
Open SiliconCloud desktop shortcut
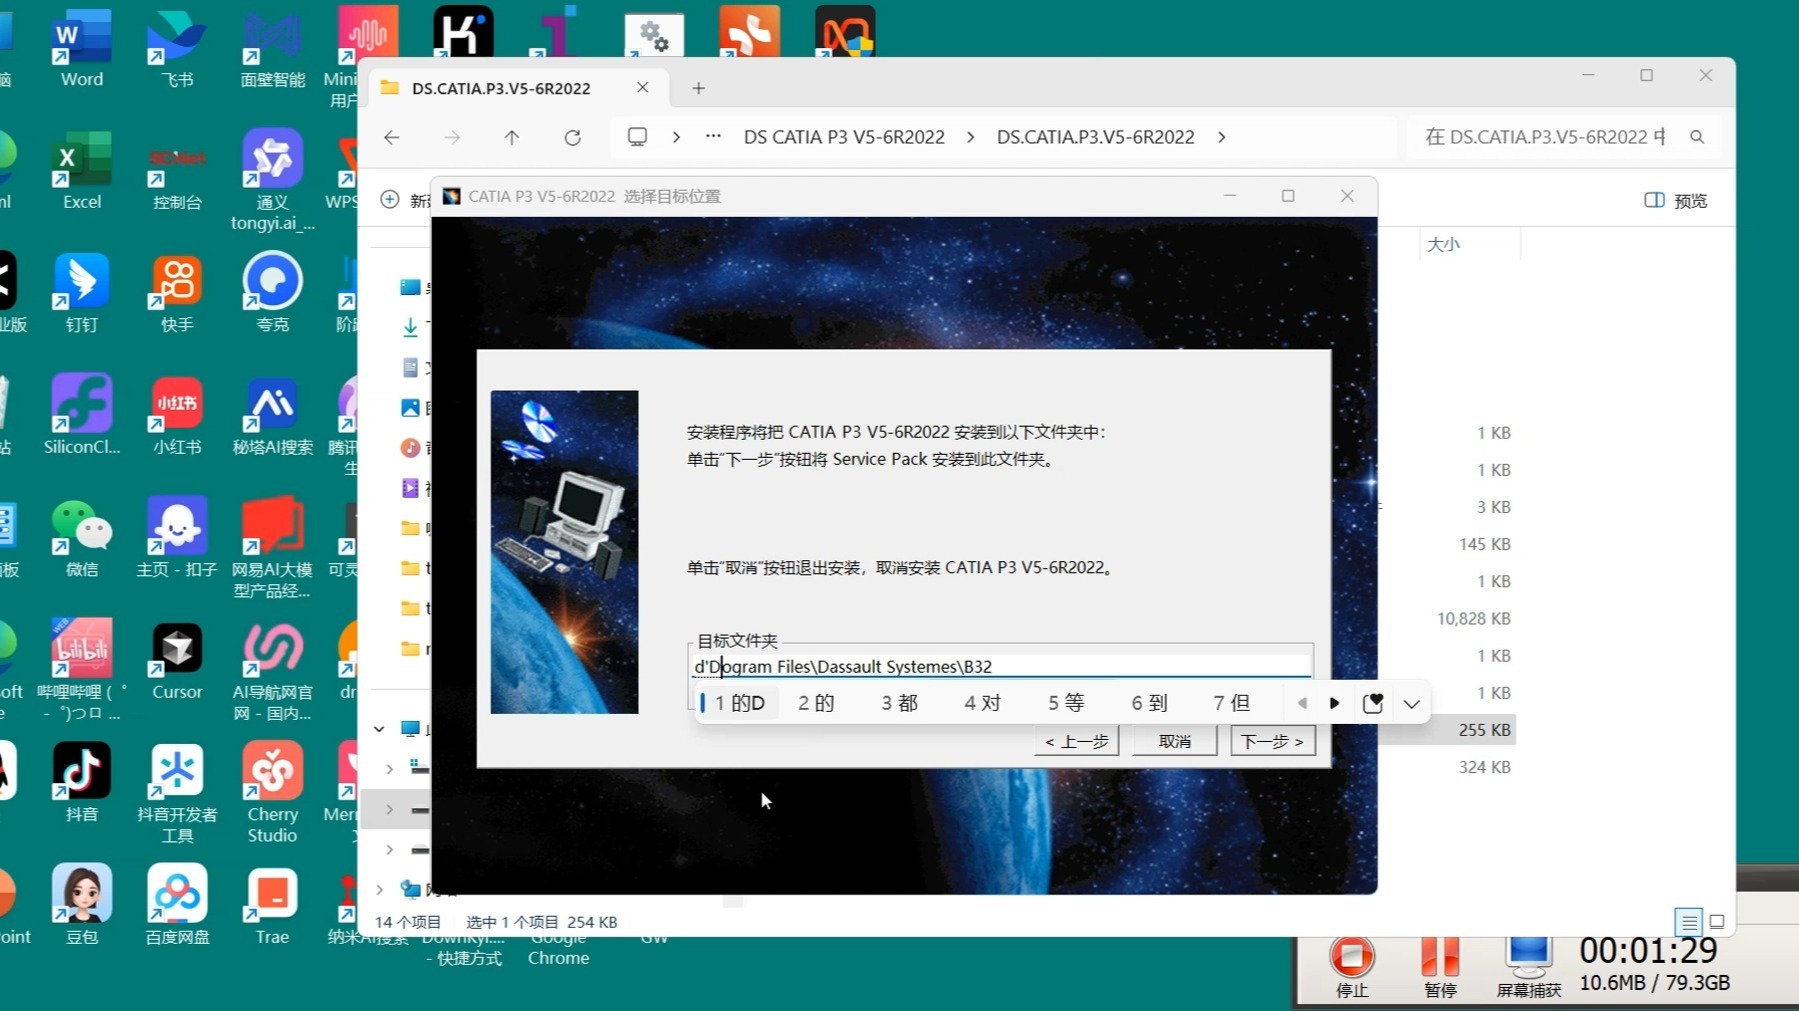click(x=82, y=415)
